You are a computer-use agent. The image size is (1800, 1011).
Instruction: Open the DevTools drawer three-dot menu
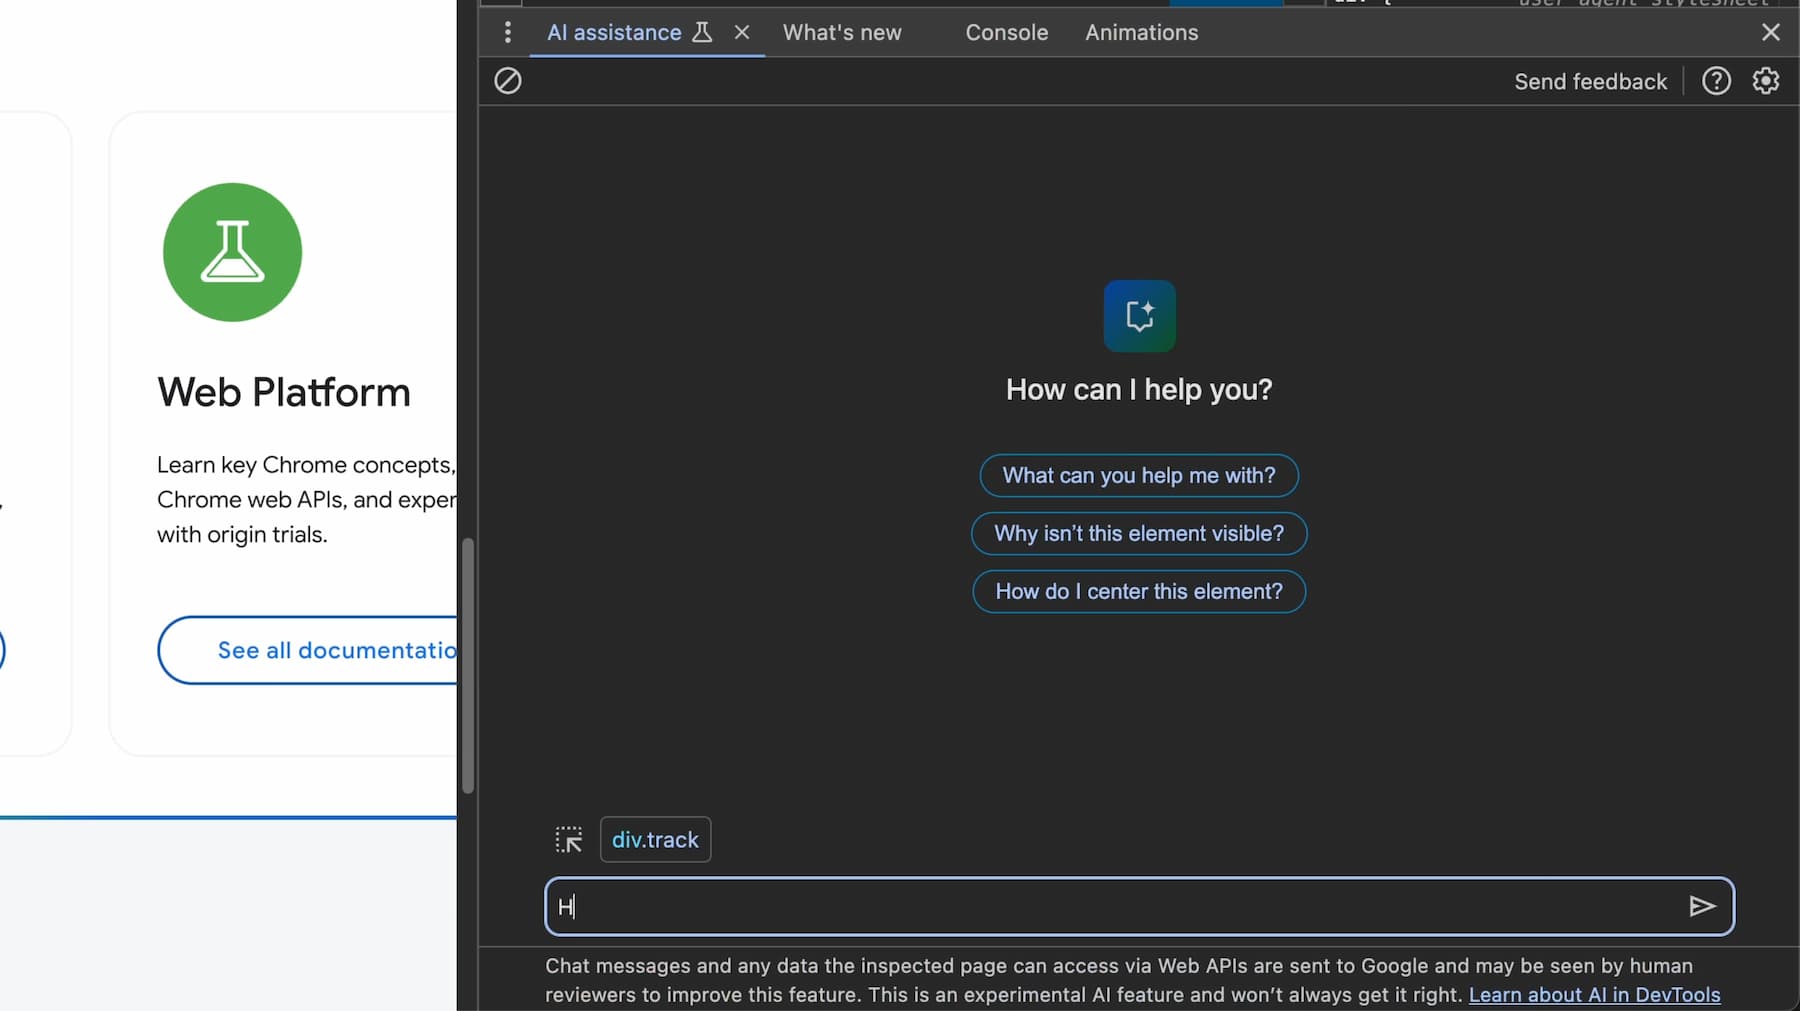pyautogui.click(x=508, y=32)
